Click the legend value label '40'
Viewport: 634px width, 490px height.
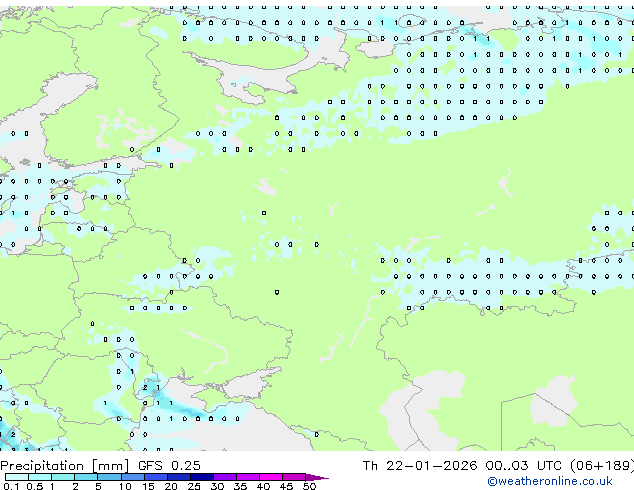263,486
